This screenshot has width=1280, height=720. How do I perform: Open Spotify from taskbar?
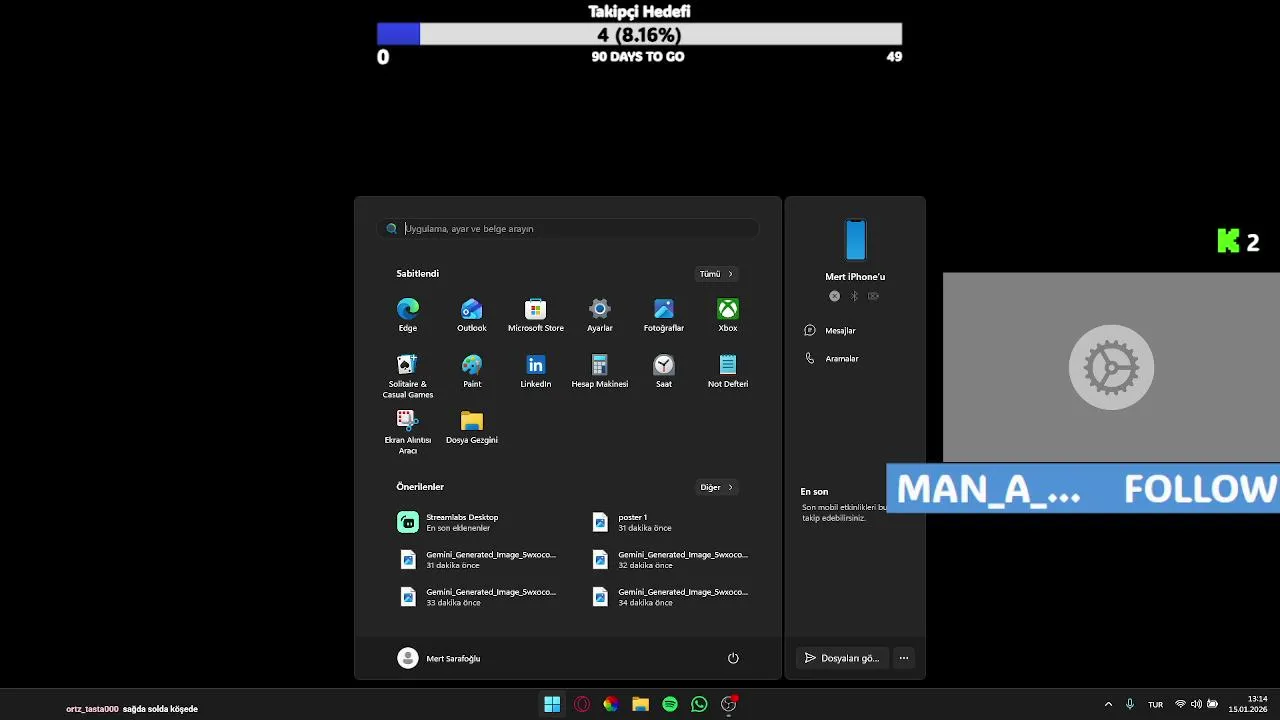coord(670,705)
